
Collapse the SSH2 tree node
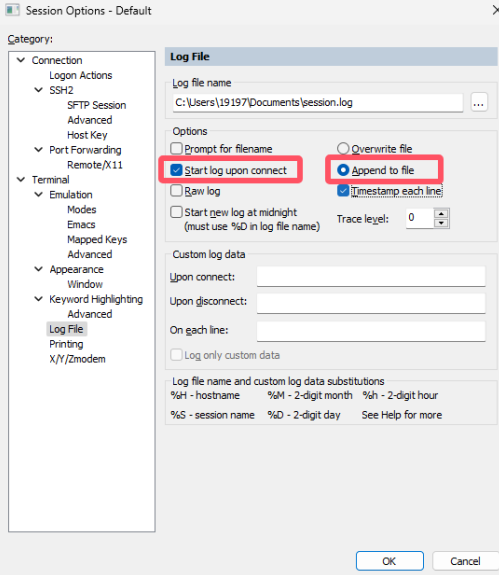click(38, 90)
